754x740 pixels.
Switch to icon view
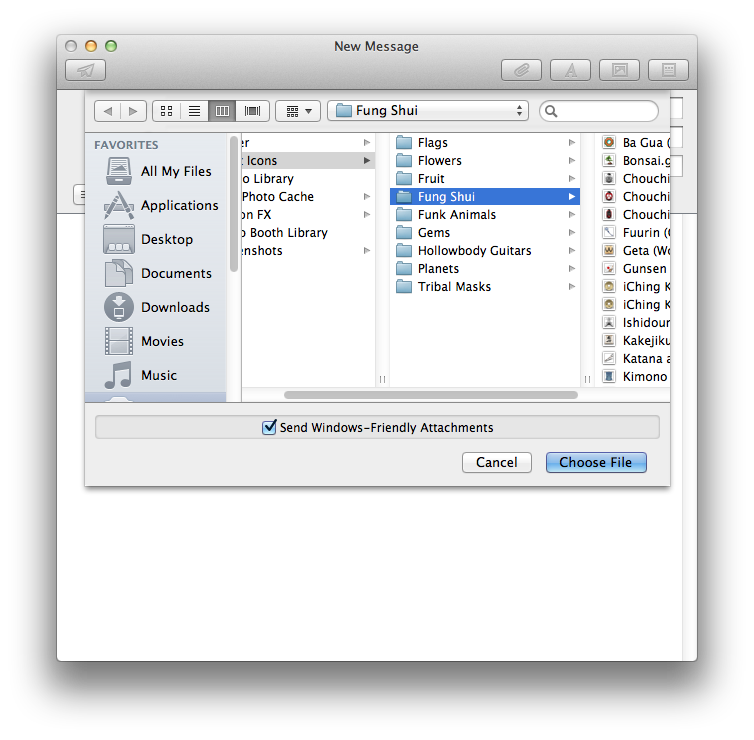pos(166,111)
